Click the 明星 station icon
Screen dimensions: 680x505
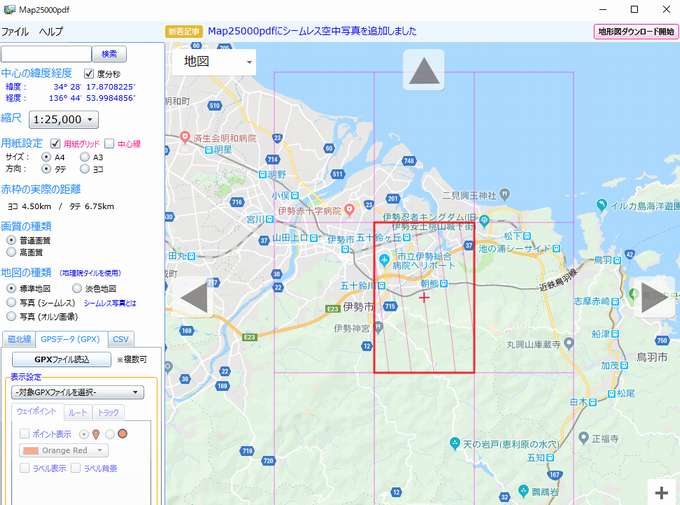click(x=209, y=150)
